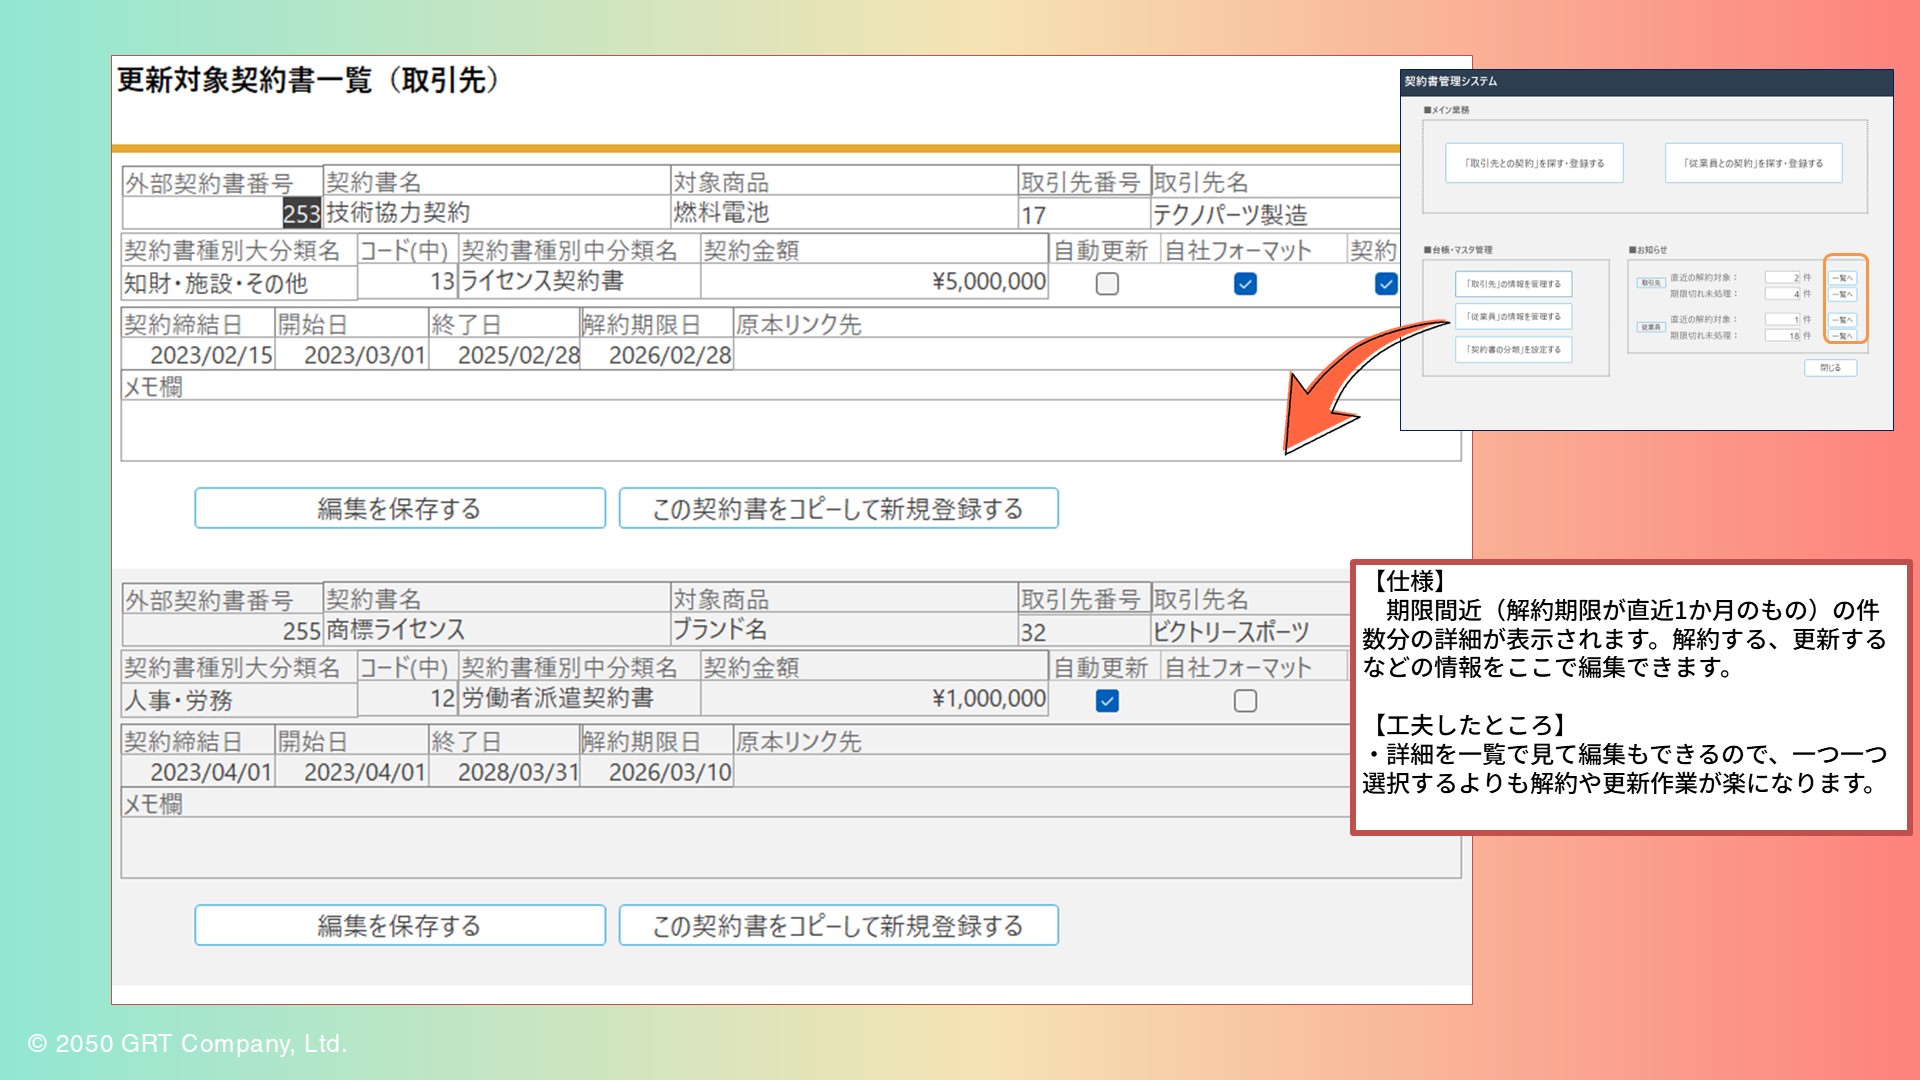Uncheck 自動更新 for 商標ライセンス contract
1920x1080 pixels.
tap(1106, 701)
